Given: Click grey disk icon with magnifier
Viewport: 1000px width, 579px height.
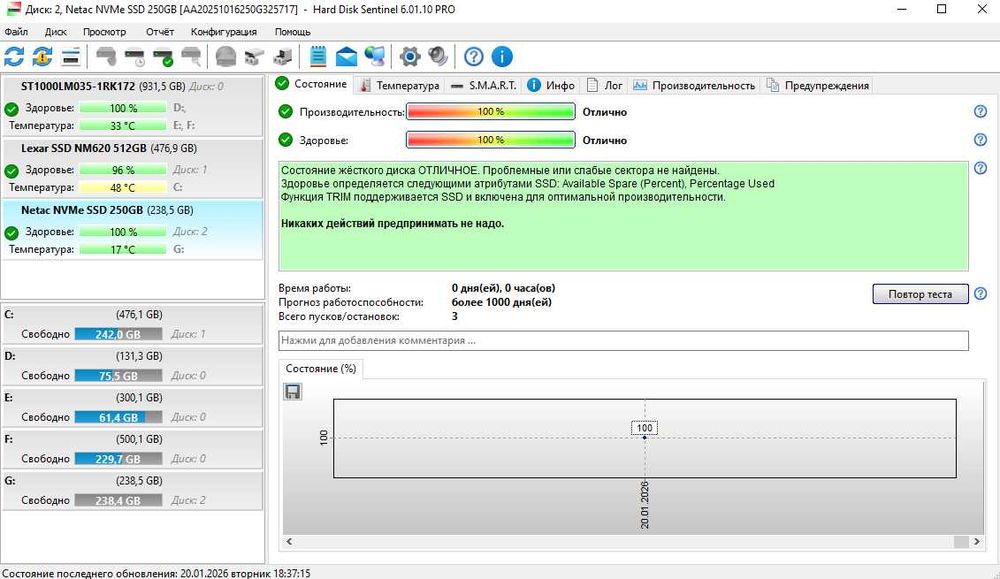Looking at the screenshot, I should pyautogui.click(x=191, y=57).
